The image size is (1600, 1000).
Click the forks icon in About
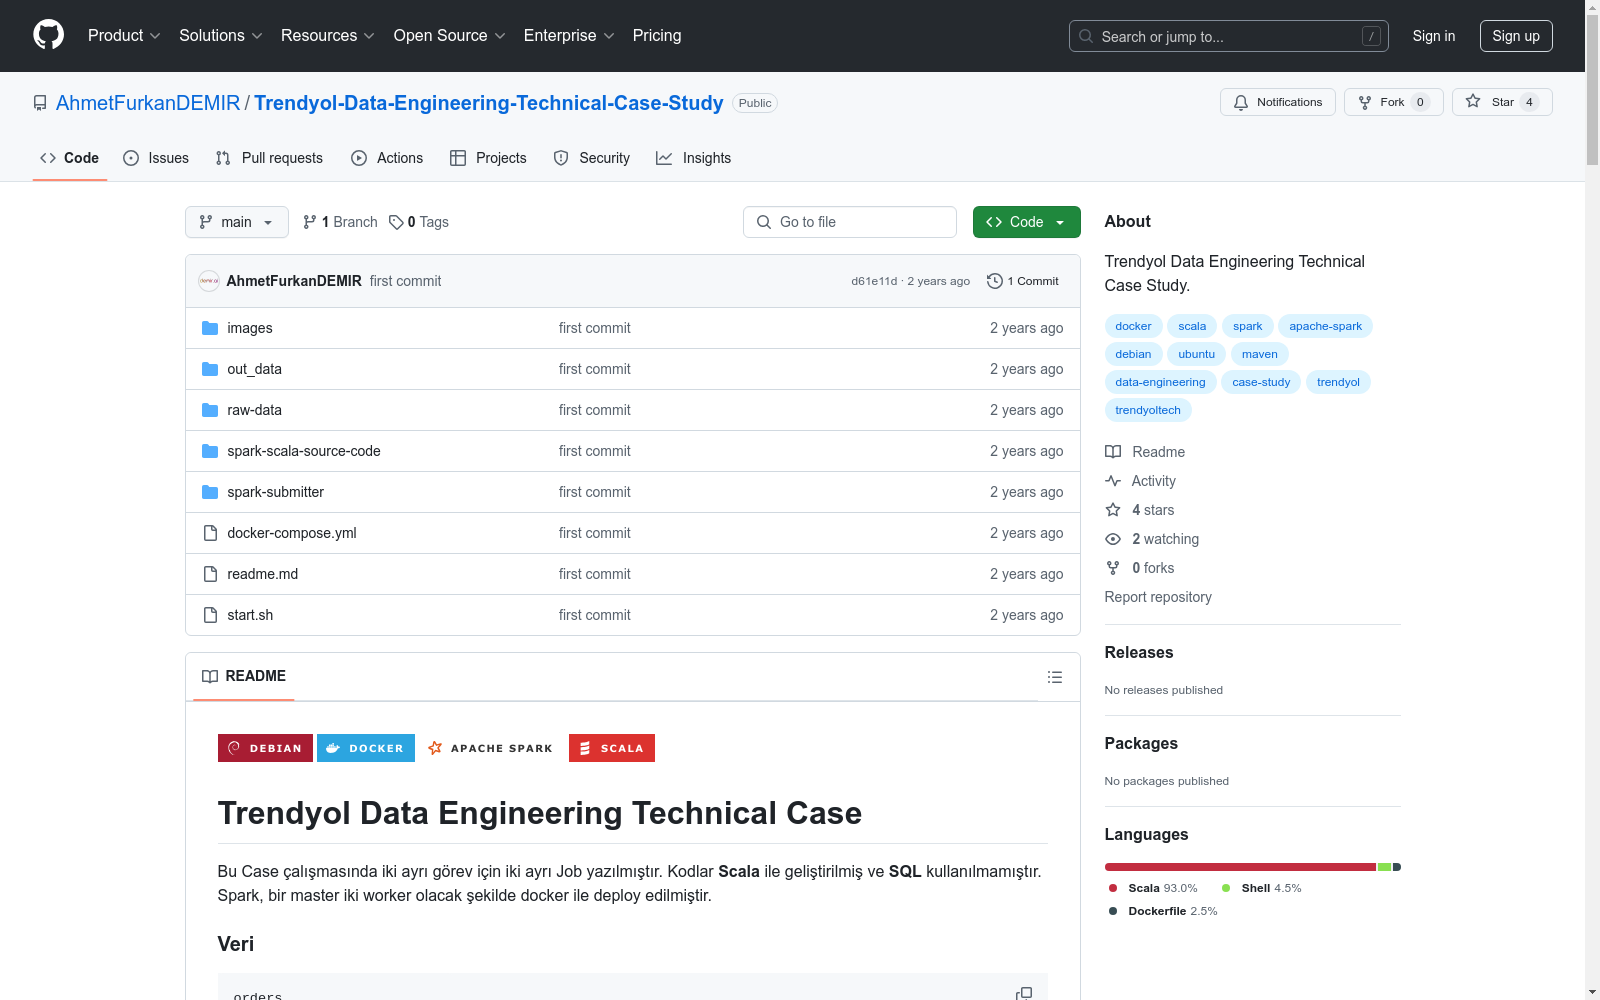pos(1113,568)
